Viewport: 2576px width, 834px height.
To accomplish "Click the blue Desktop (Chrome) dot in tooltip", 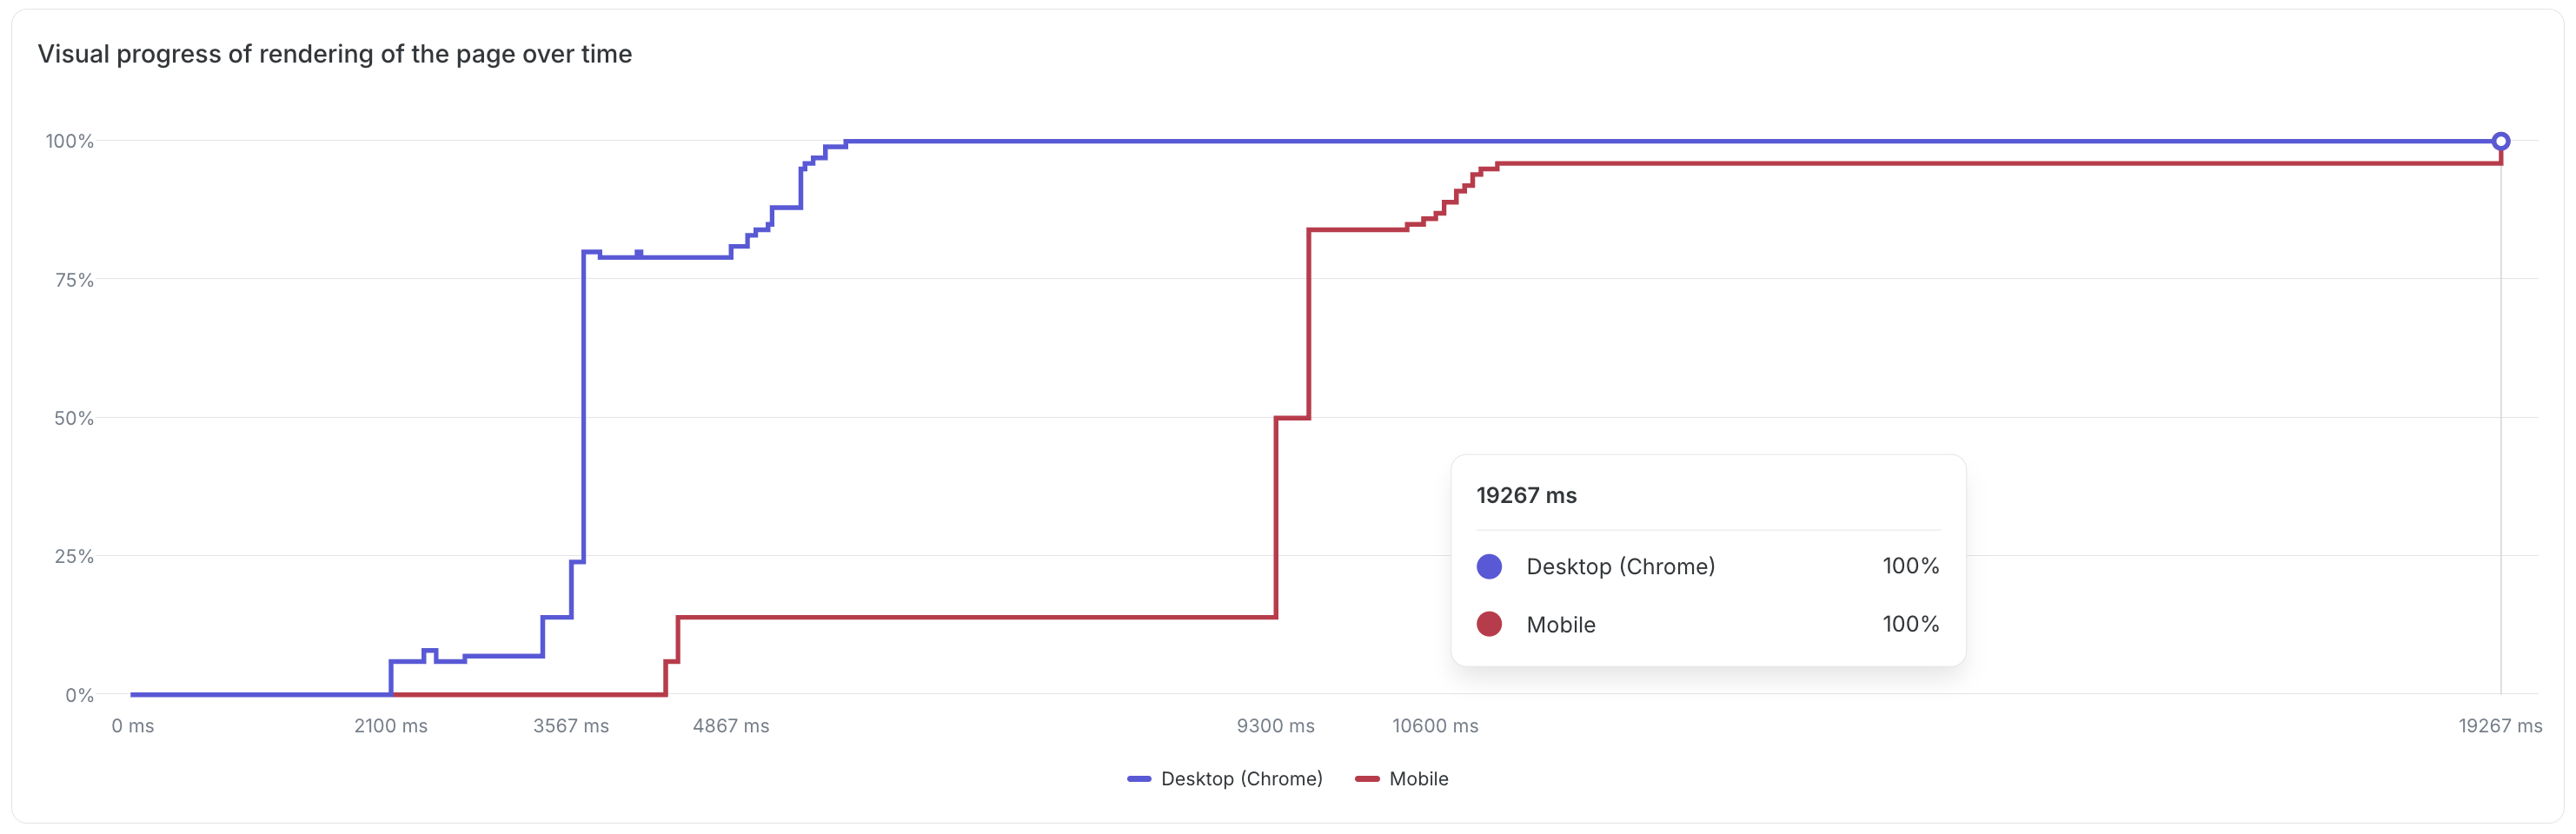I will point(1489,567).
